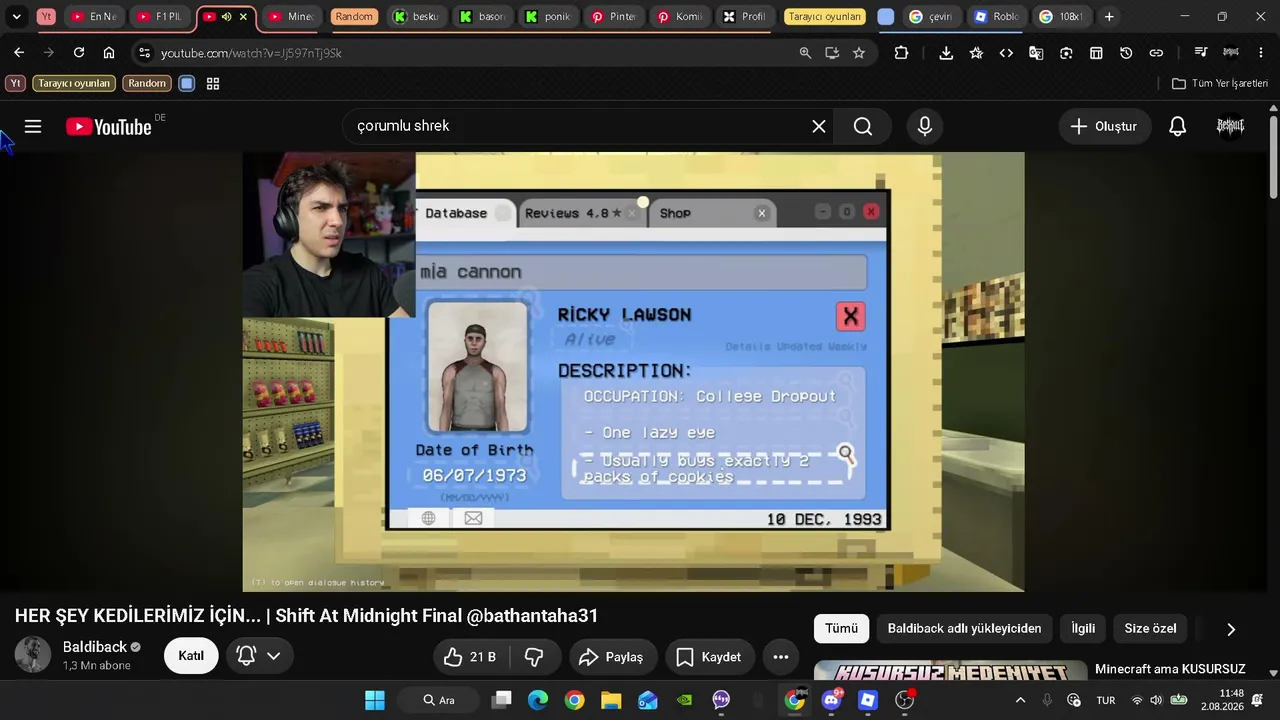
Task: Select the Size özel filter chip
Action: tap(1150, 629)
